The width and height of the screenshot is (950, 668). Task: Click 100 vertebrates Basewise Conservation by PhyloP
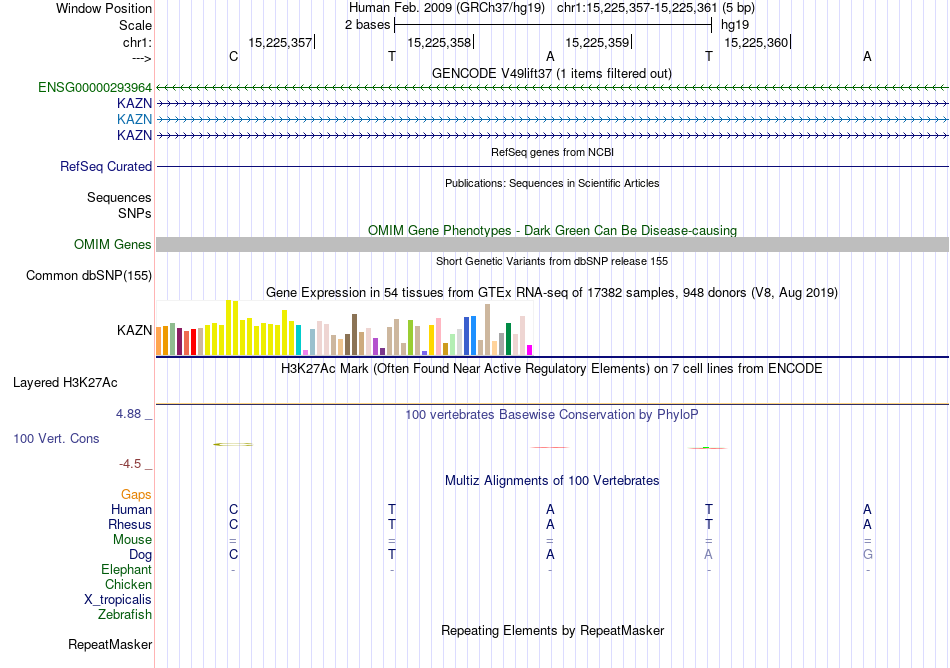[552, 414]
